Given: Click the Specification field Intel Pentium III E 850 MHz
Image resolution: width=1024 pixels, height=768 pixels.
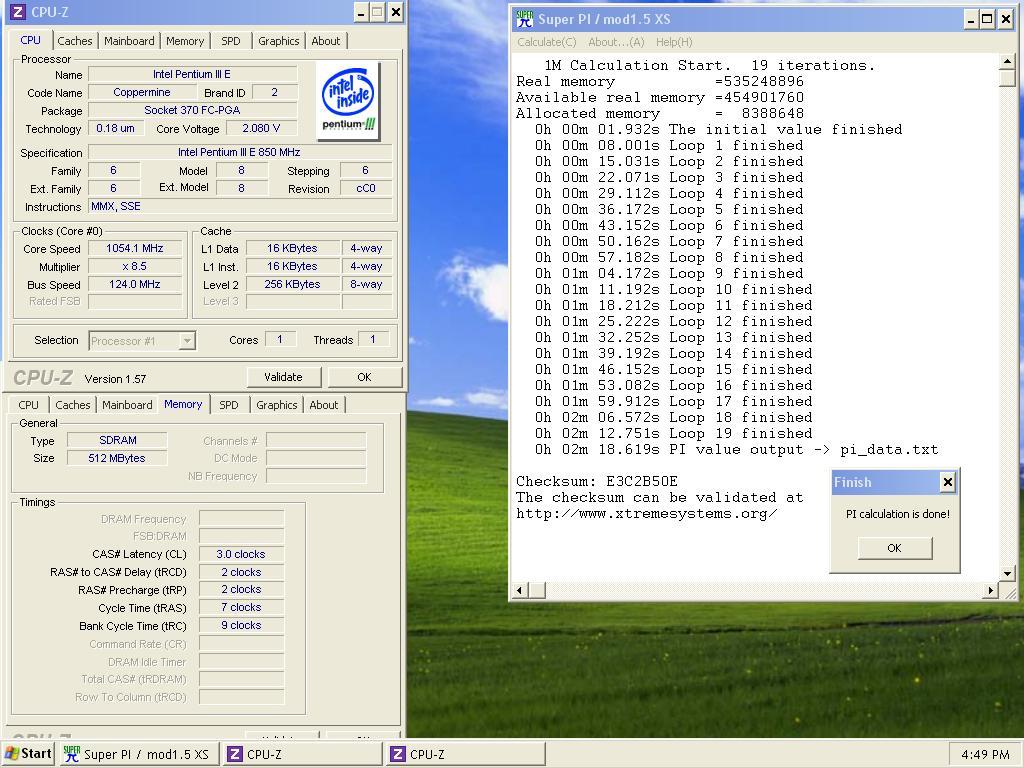Looking at the screenshot, I should 240,152.
